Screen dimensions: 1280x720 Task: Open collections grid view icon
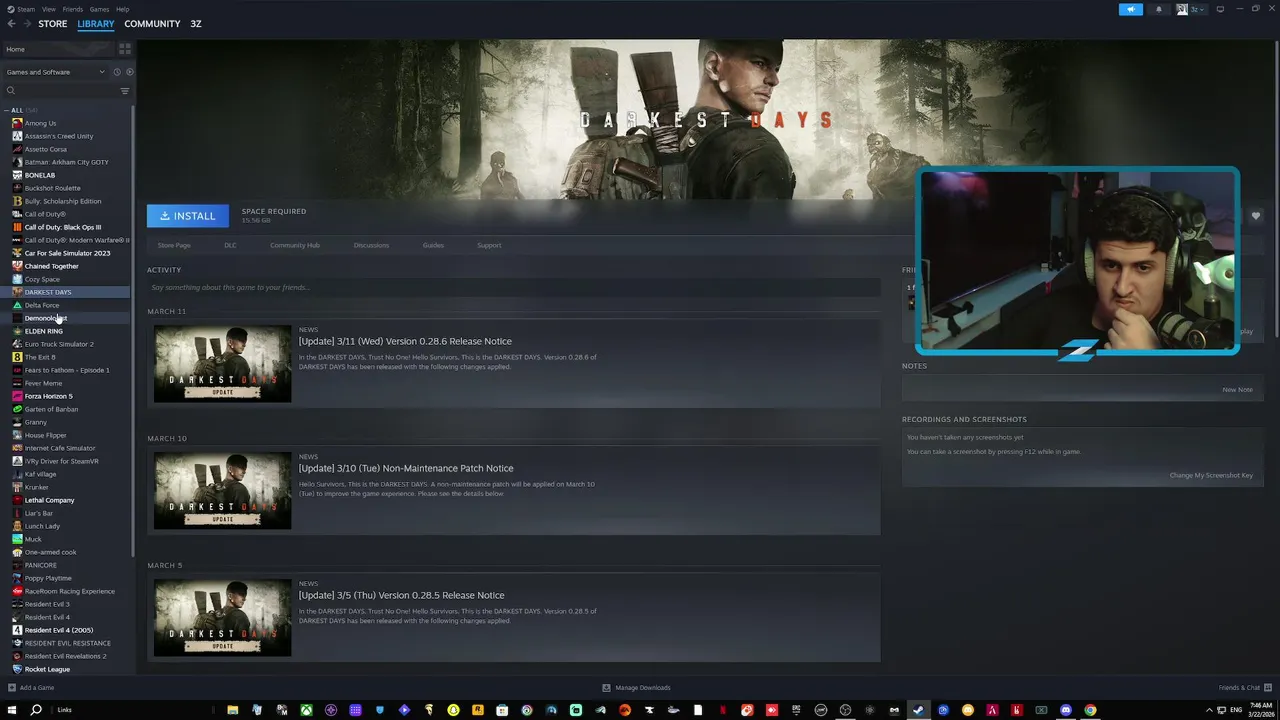pos(125,49)
